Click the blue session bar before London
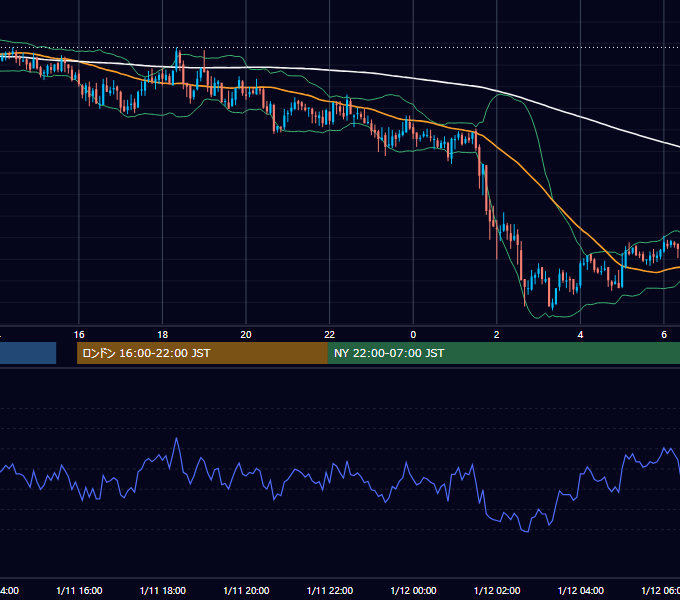 click(x=28, y=353)
